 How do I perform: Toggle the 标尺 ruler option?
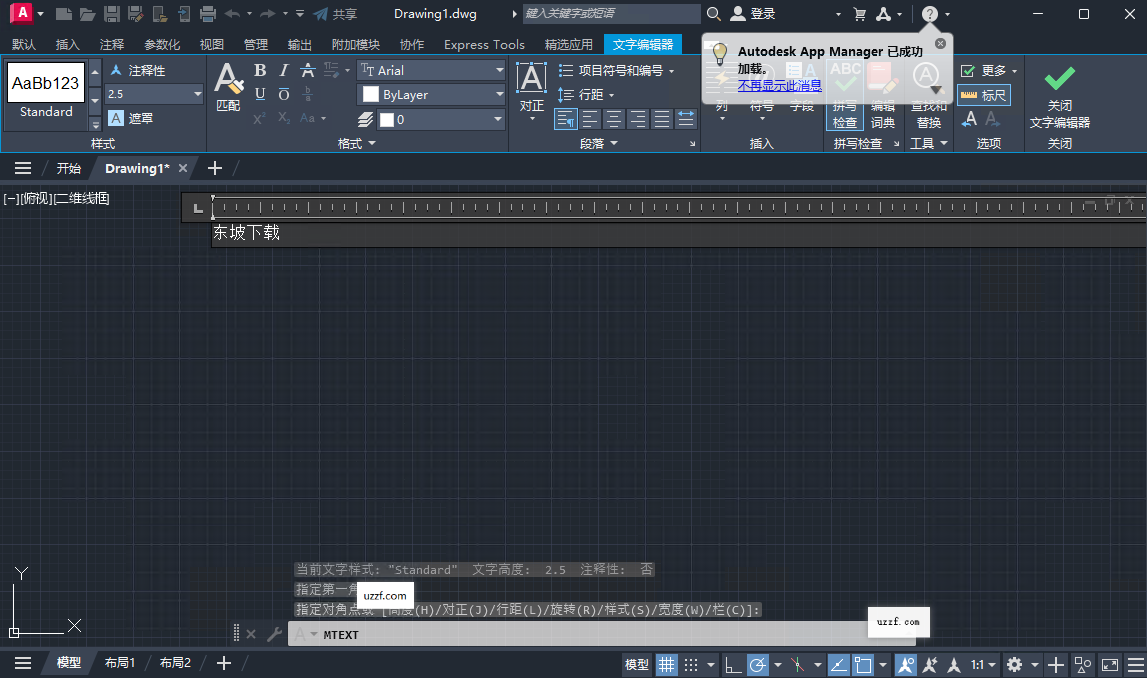[983, 95]
